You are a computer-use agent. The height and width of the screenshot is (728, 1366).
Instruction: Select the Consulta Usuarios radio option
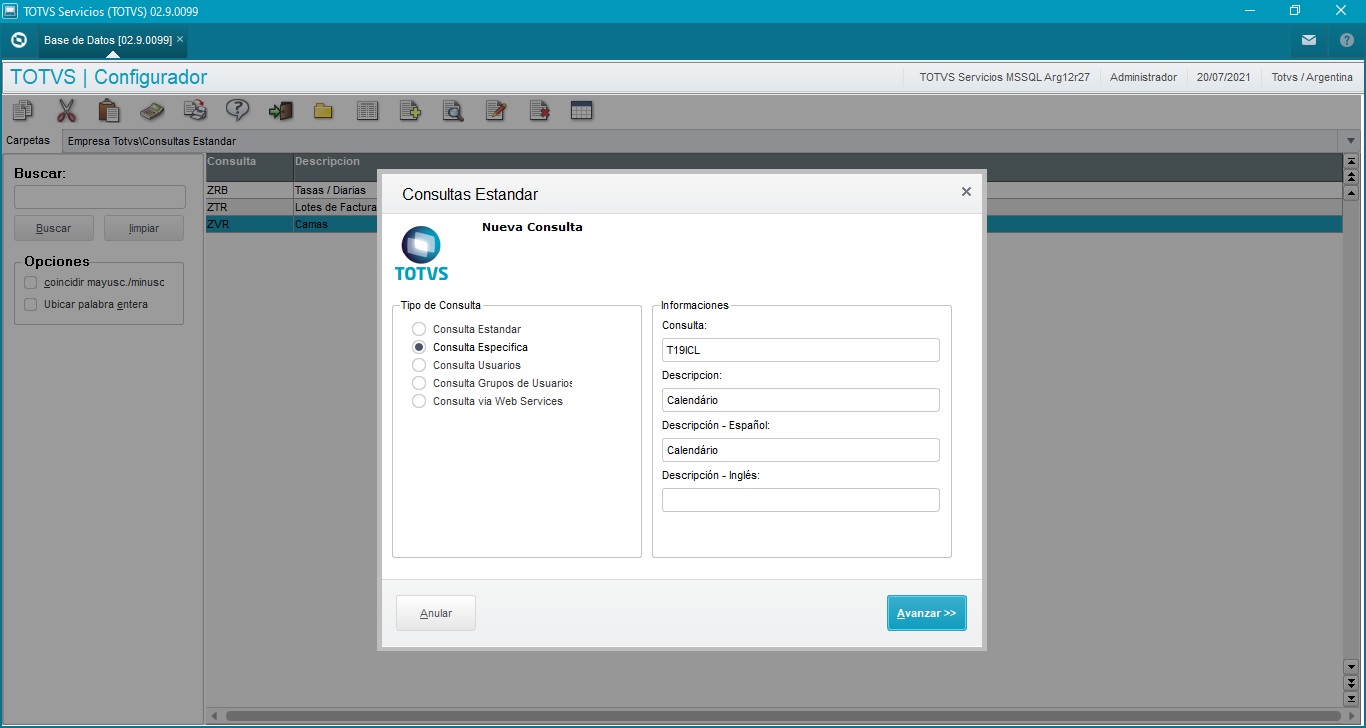tap(419, 365)
